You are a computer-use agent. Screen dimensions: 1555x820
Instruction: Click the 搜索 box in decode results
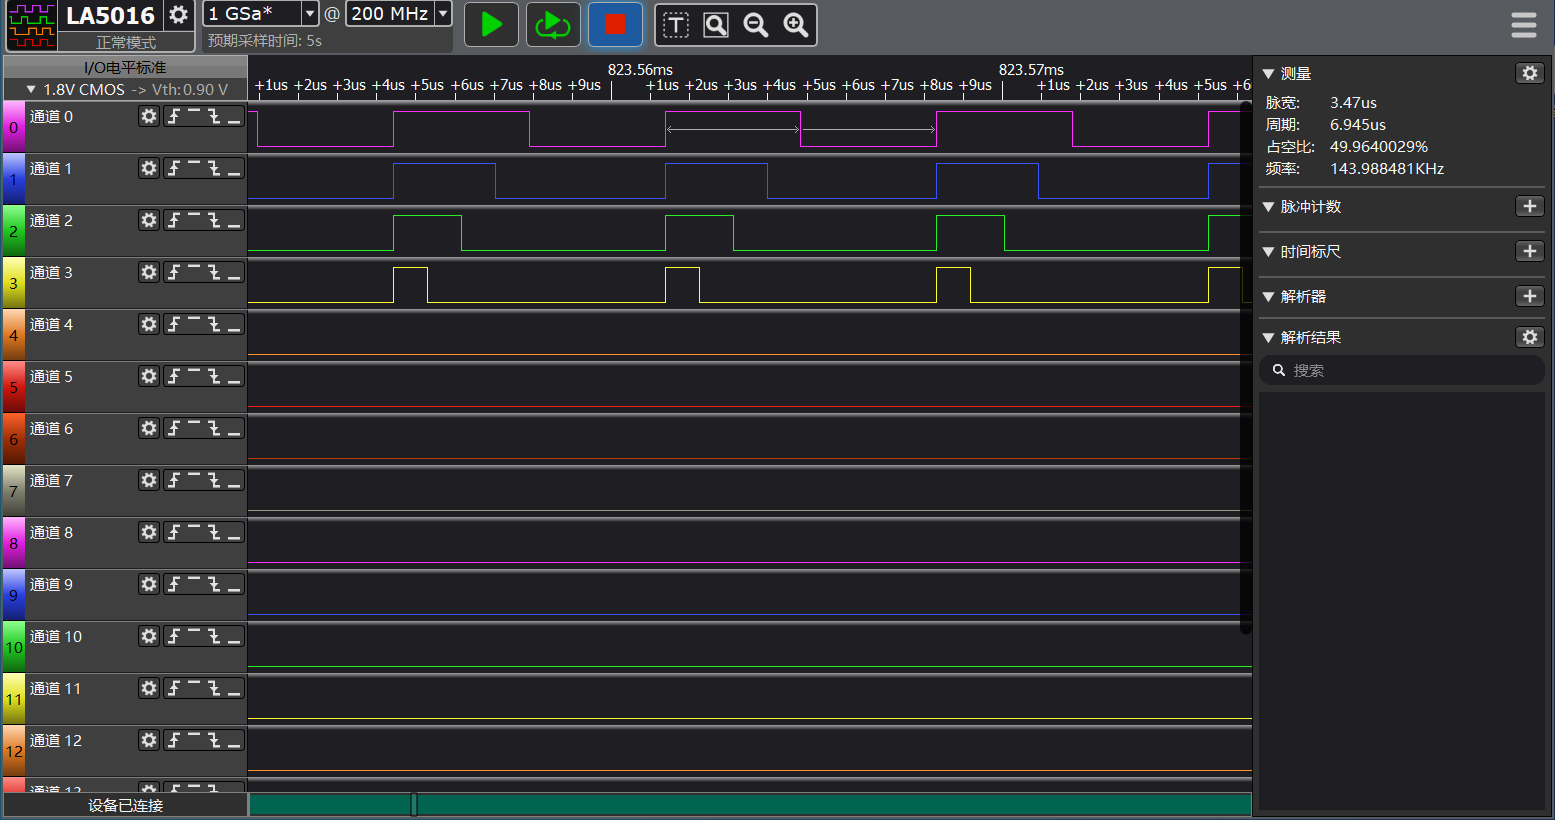[1401, 370]
